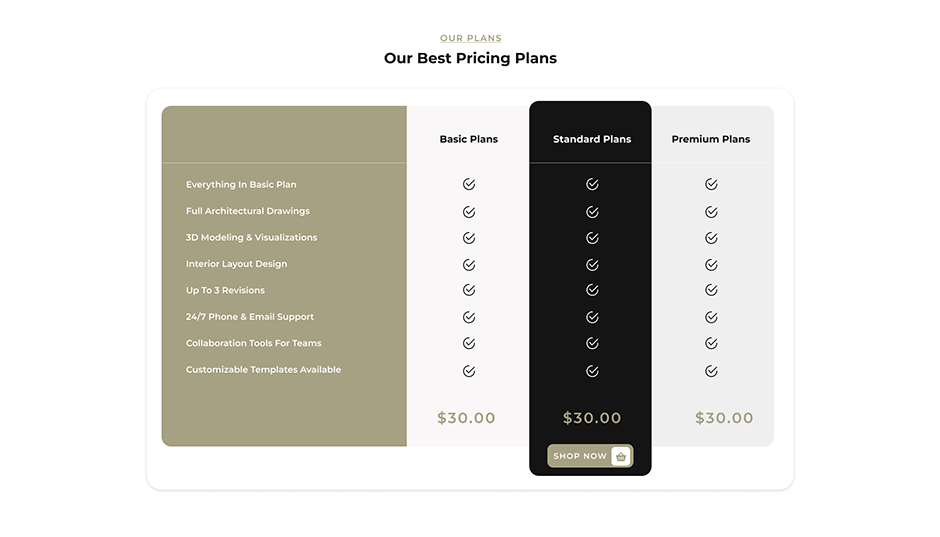Click Premium plan check for 24/7 Phone & Email Support
The image size is (940, 537).
[711, 317]
